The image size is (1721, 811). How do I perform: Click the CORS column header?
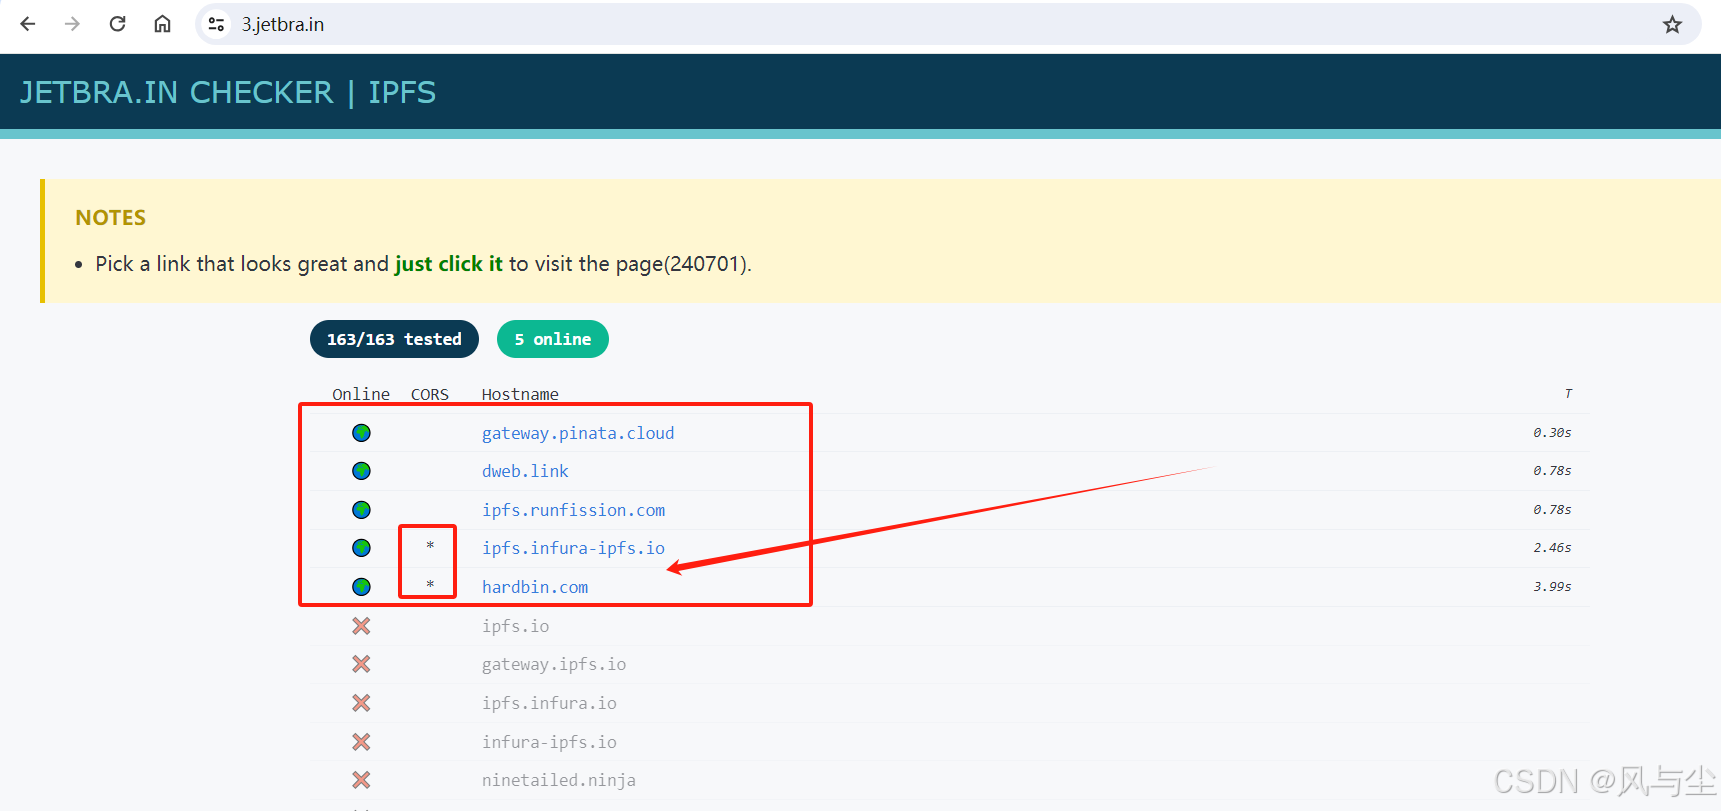pos(430,394)
